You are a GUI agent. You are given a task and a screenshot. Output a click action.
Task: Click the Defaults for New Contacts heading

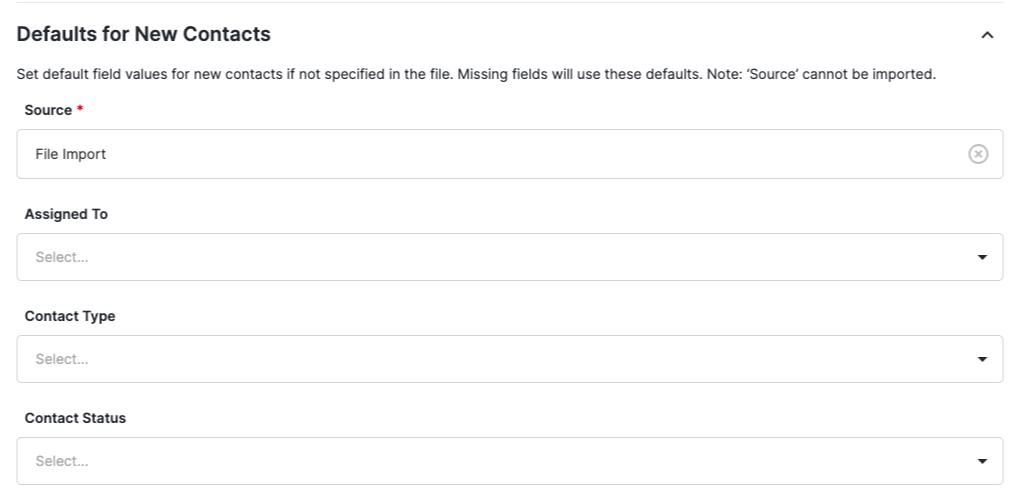click(x=144, y=34)
